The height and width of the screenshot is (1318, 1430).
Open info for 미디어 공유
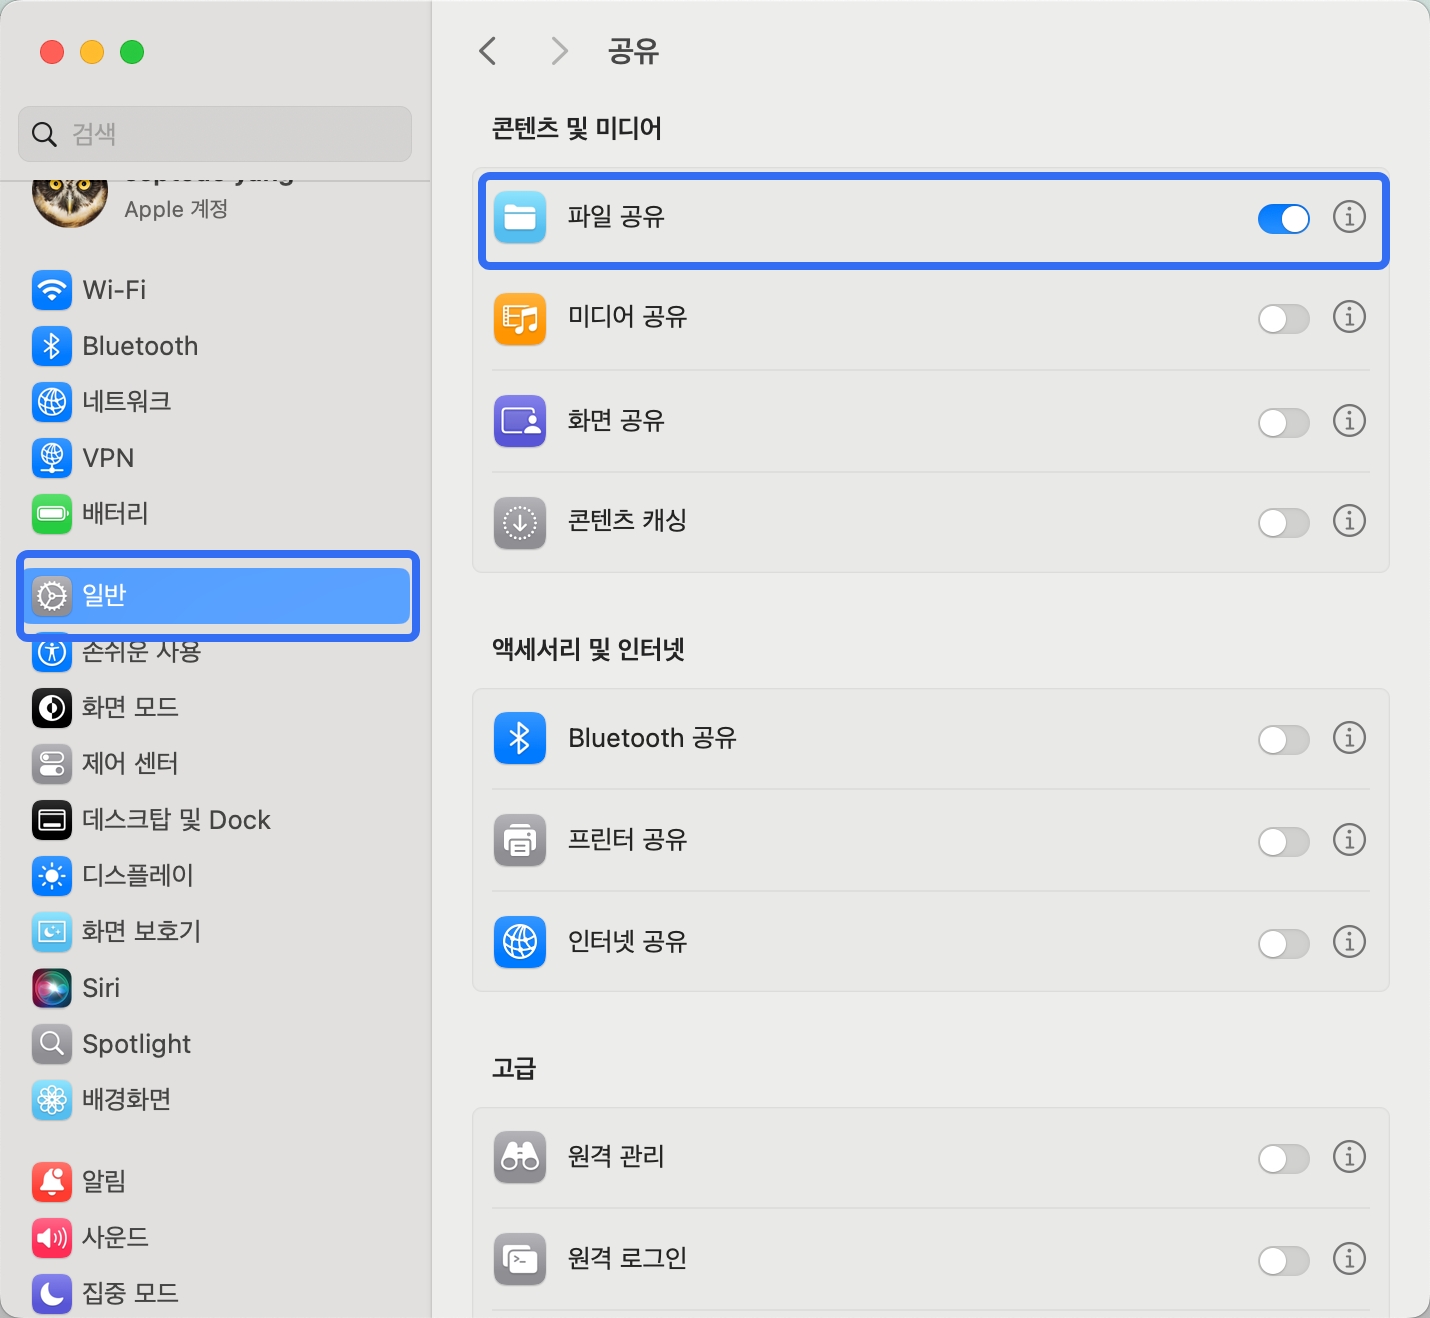point(1349,317)
